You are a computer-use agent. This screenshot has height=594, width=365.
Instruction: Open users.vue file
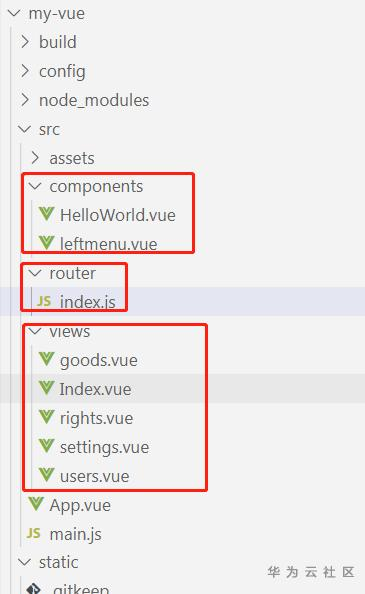click(95, 476)
